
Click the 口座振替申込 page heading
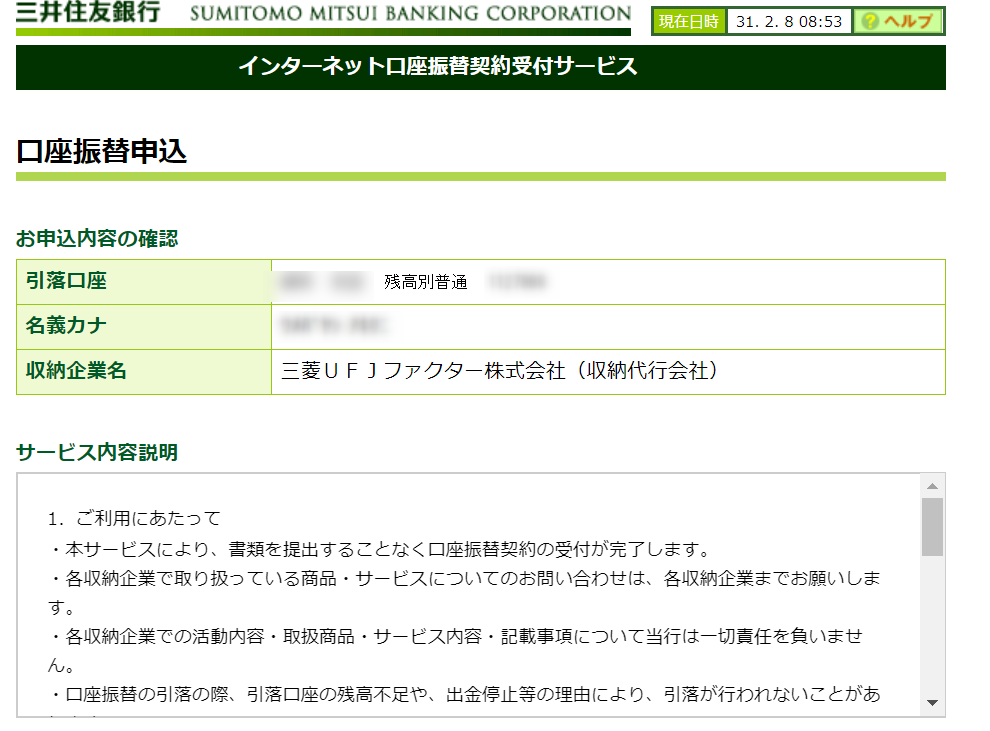101,152
